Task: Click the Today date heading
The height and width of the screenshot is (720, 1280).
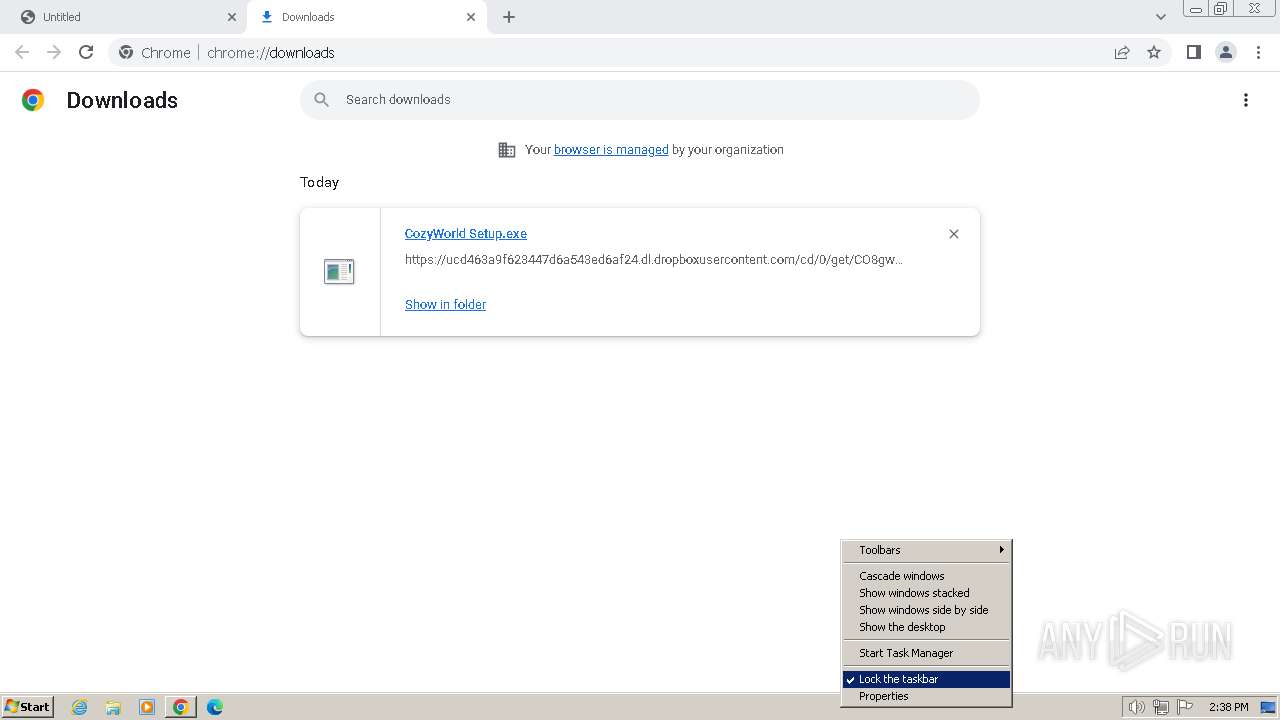Action: 319,182
